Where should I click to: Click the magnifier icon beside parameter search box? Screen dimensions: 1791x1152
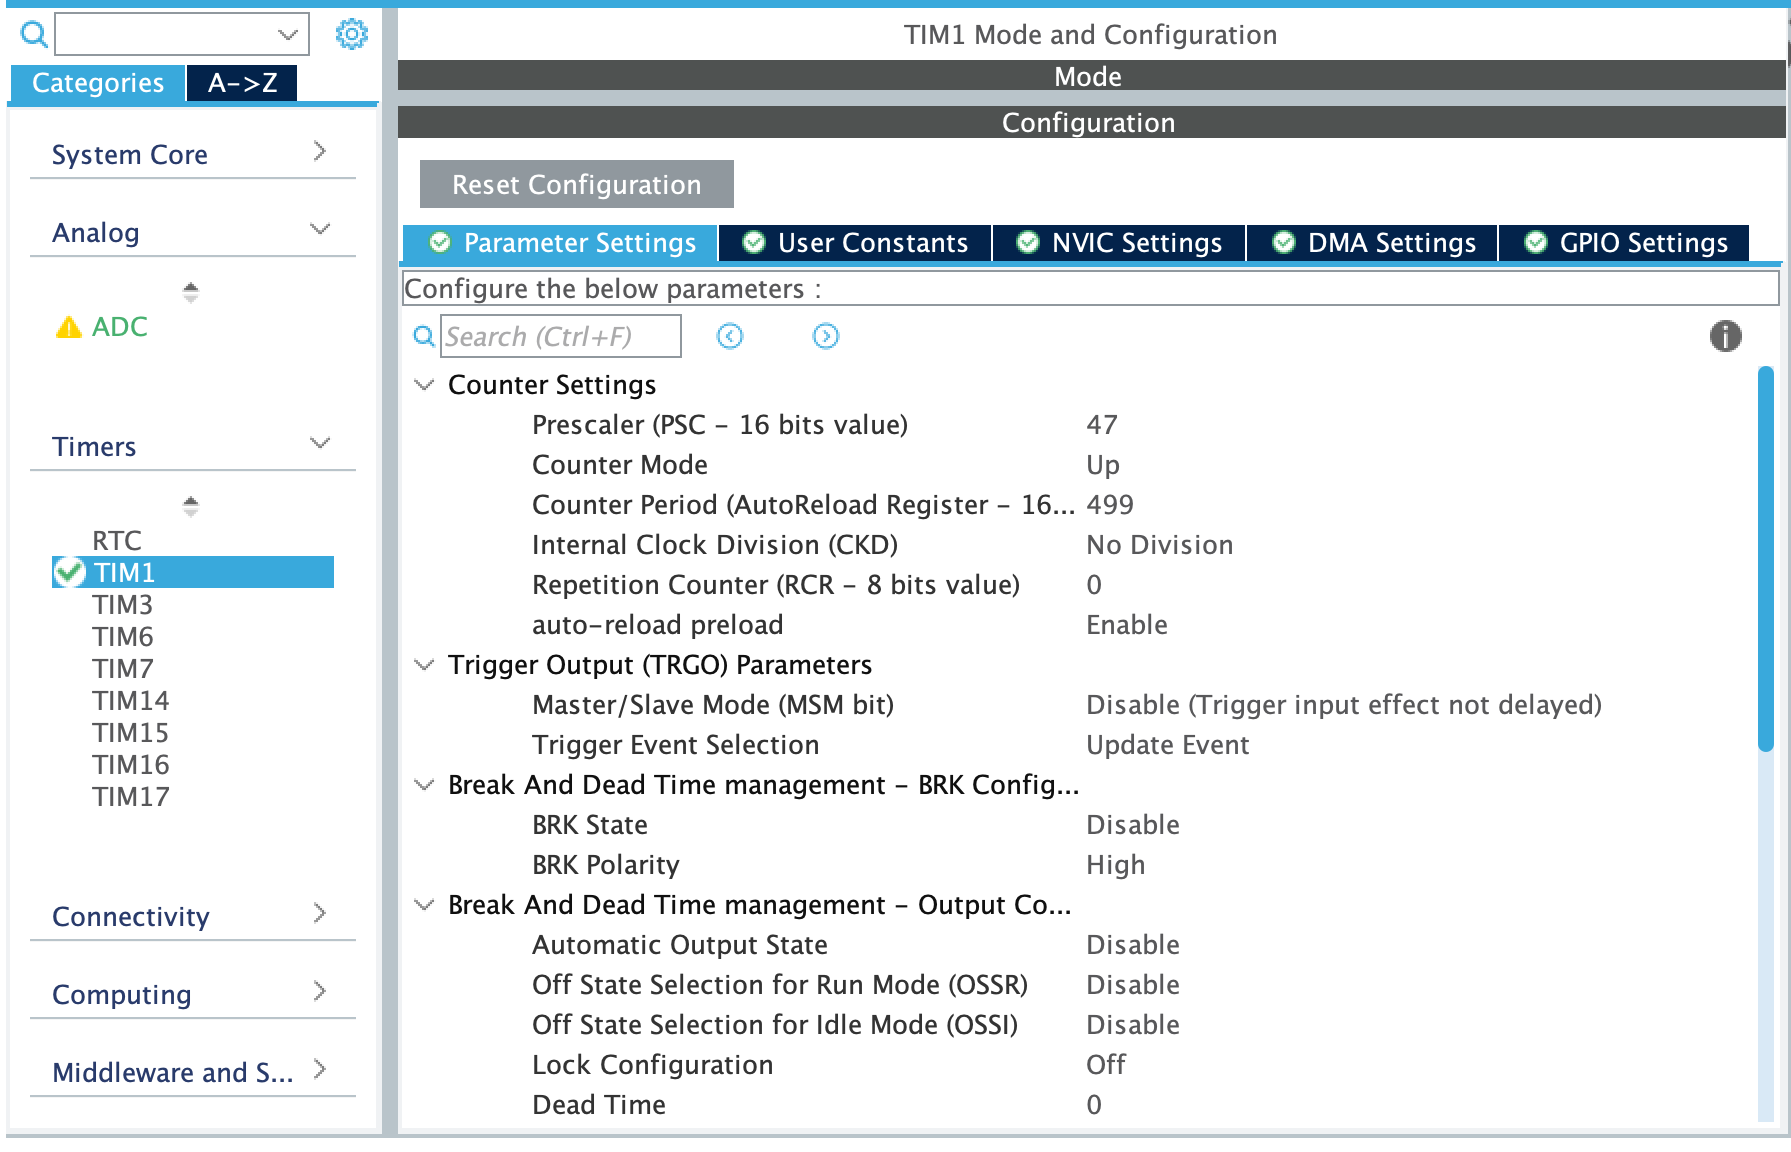[423, 337]
